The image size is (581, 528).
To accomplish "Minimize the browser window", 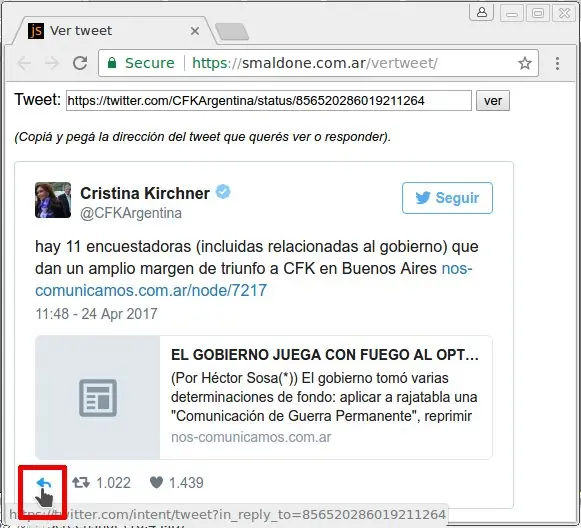I will [x=512, y=13].
